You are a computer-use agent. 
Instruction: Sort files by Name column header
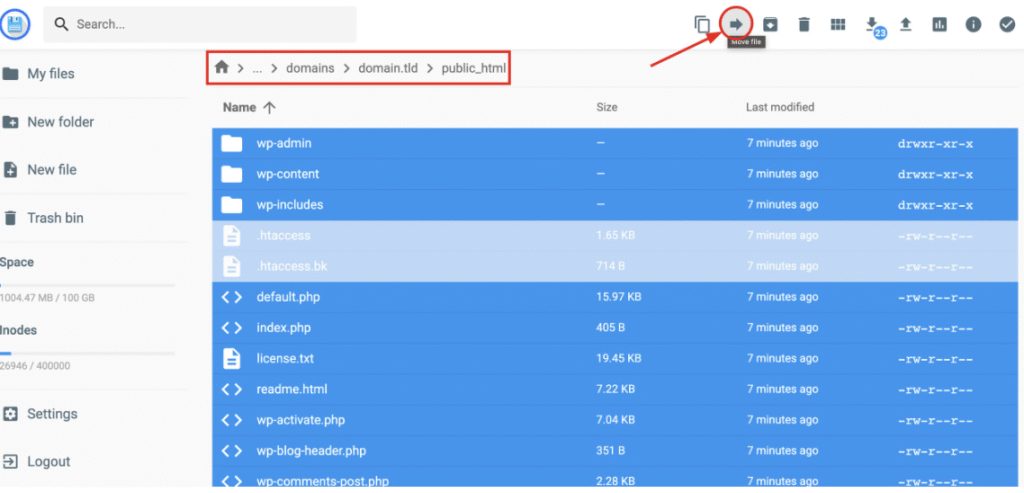[240, 107]
